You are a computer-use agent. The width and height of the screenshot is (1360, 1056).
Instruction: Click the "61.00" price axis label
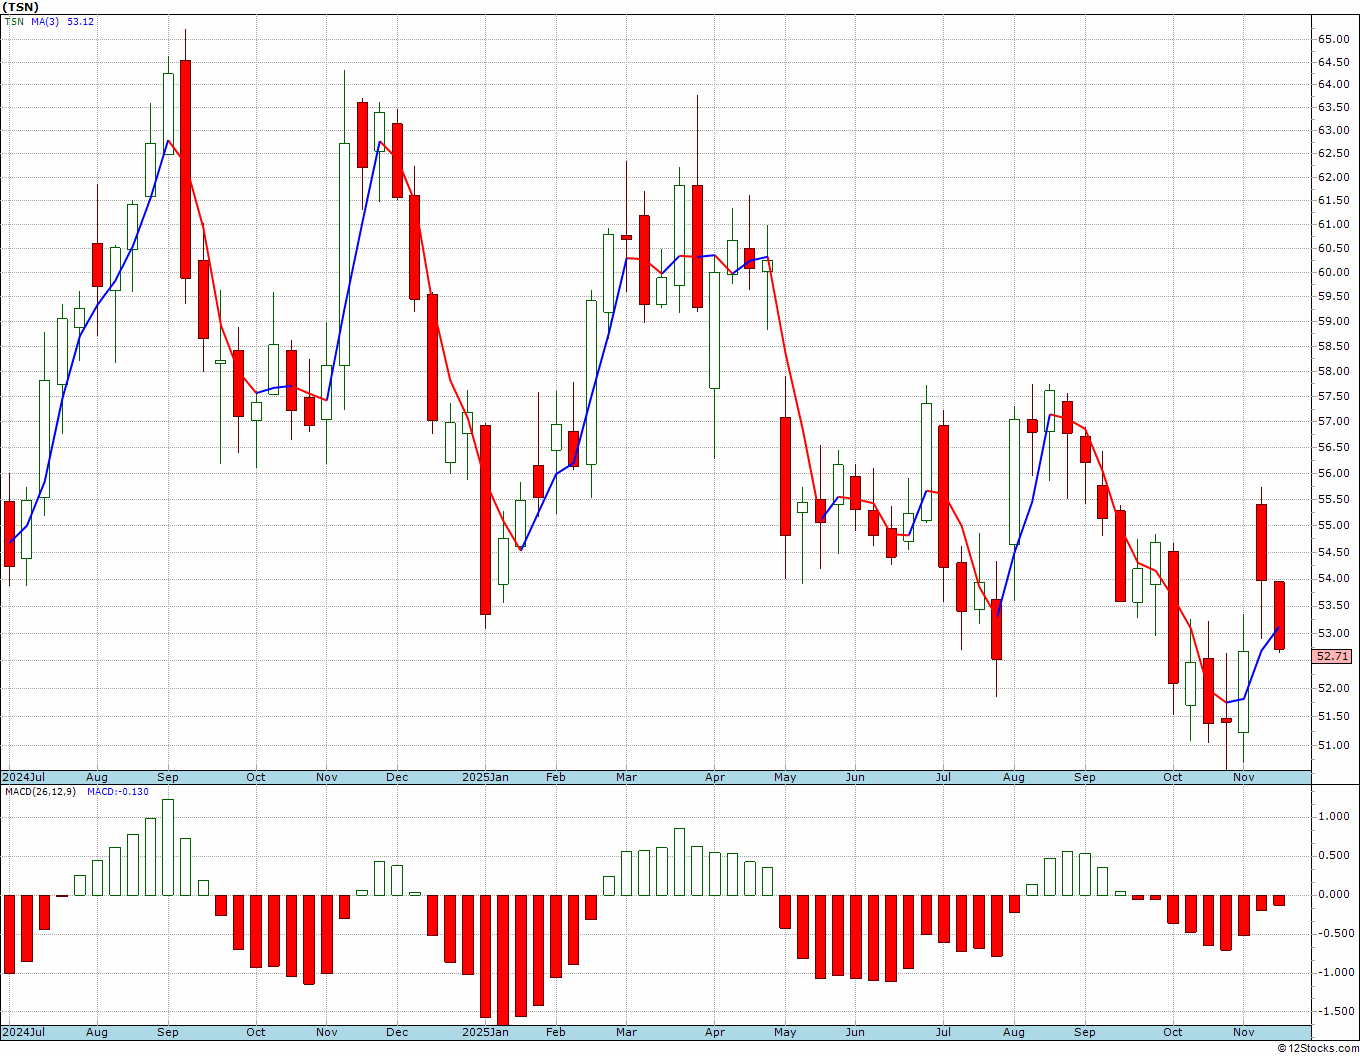[x=1332, y=224]
